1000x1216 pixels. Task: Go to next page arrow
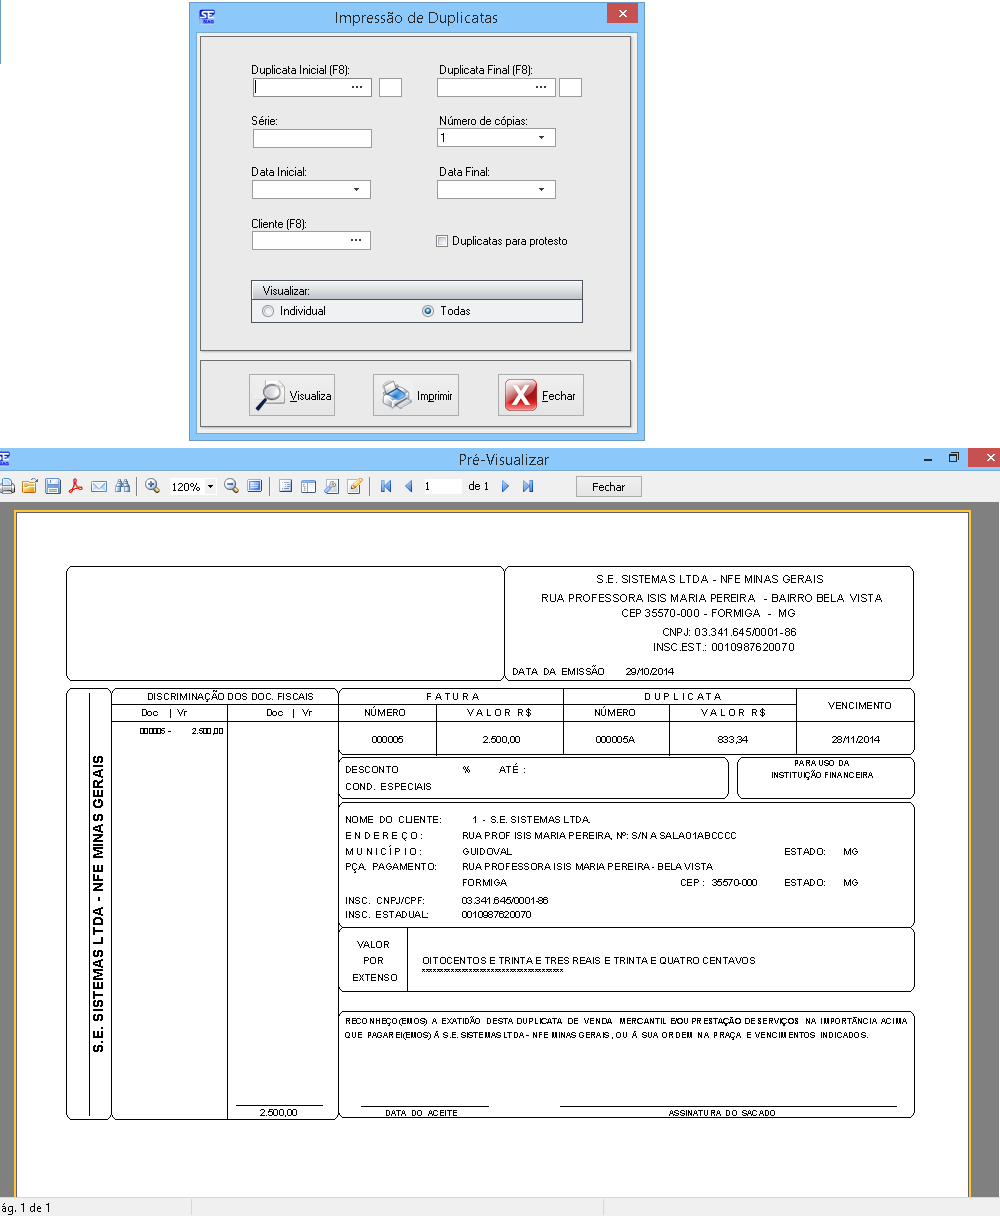coord(505,486)
